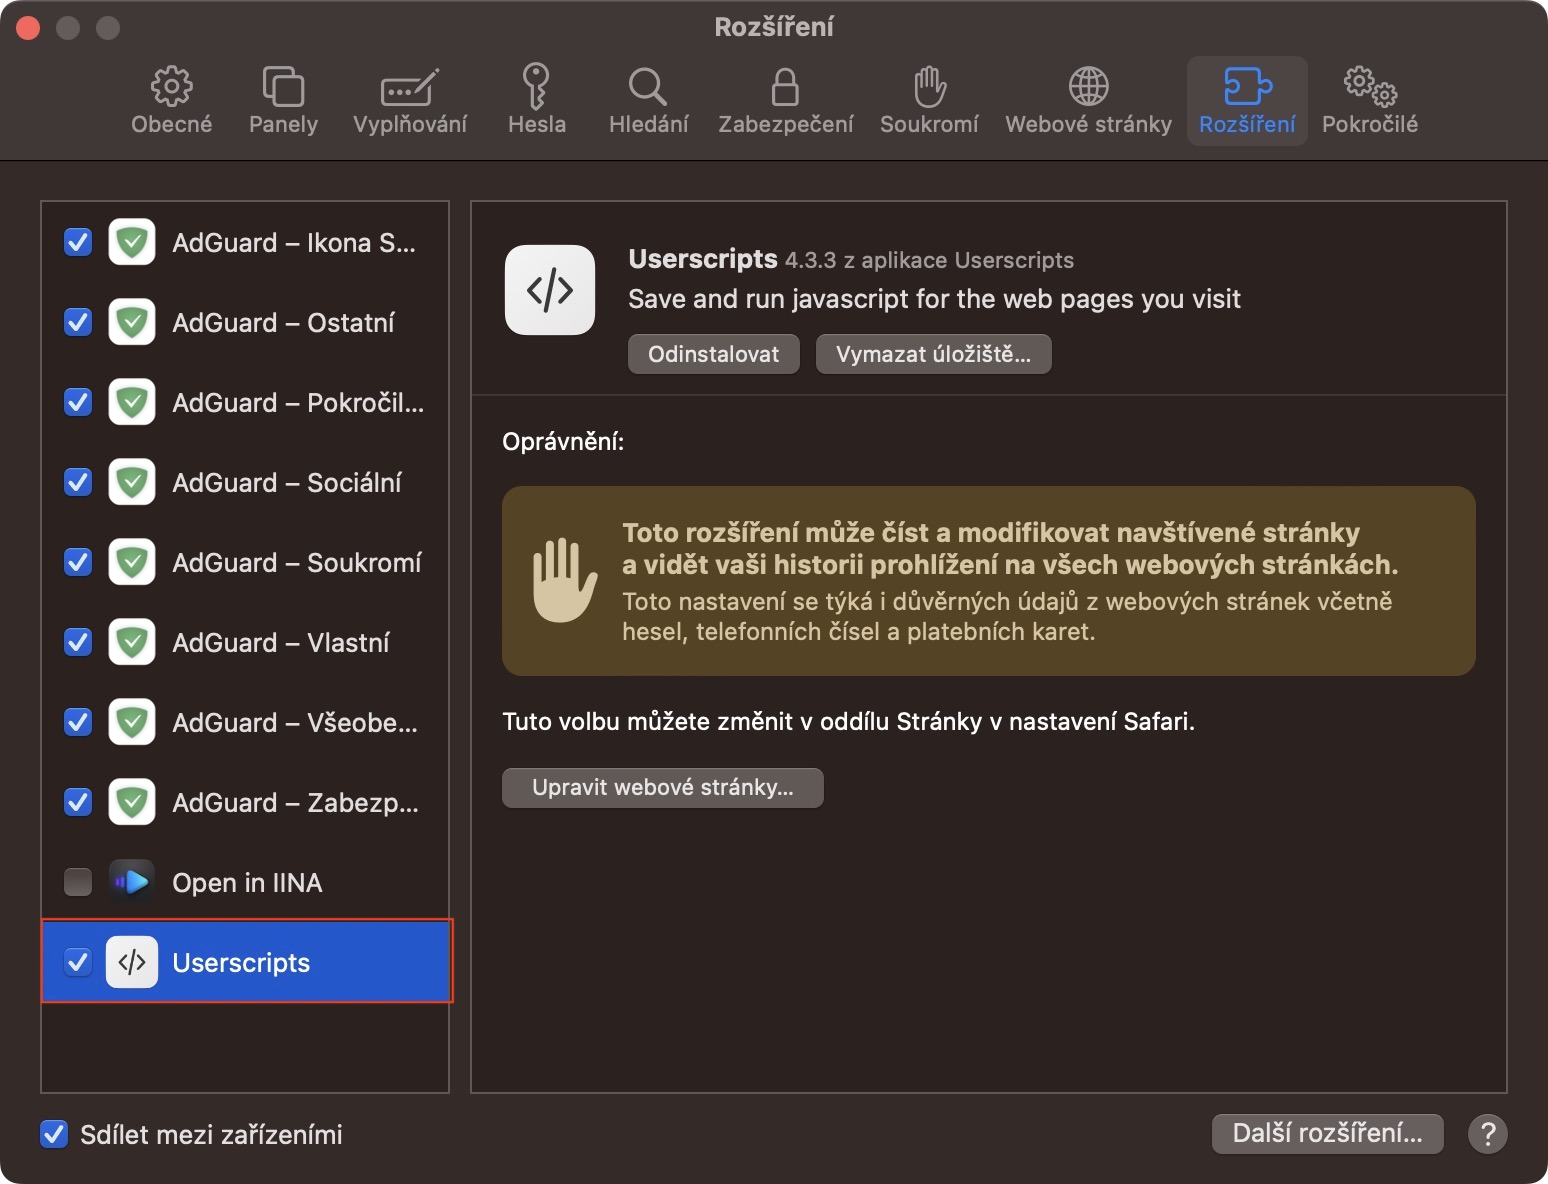Toggle the AdGuard – Pokročil... checkbox
Screen dimensions: 1548x1184
pyautogui.click(x=78, y=402)
